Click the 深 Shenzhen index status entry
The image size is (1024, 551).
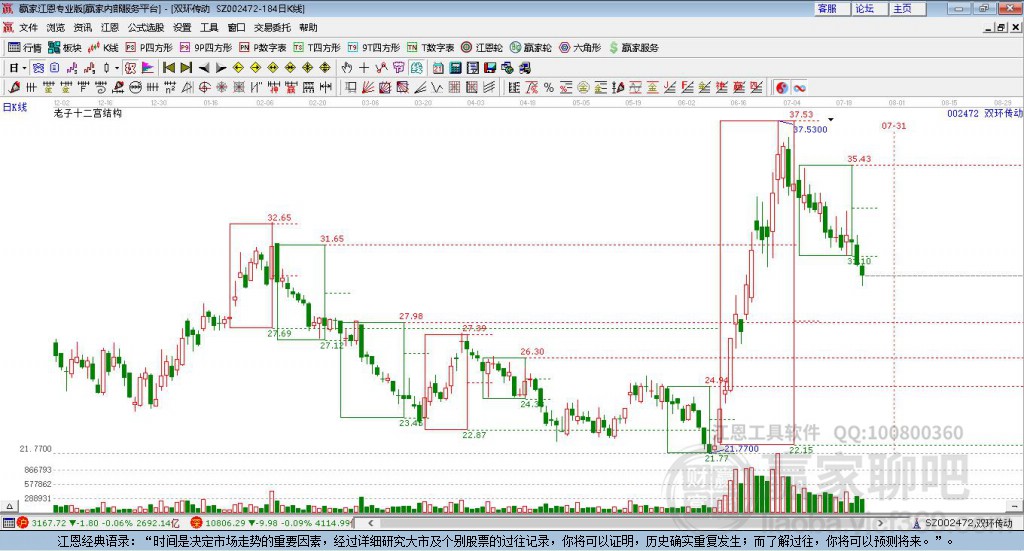tap(271, 523)
